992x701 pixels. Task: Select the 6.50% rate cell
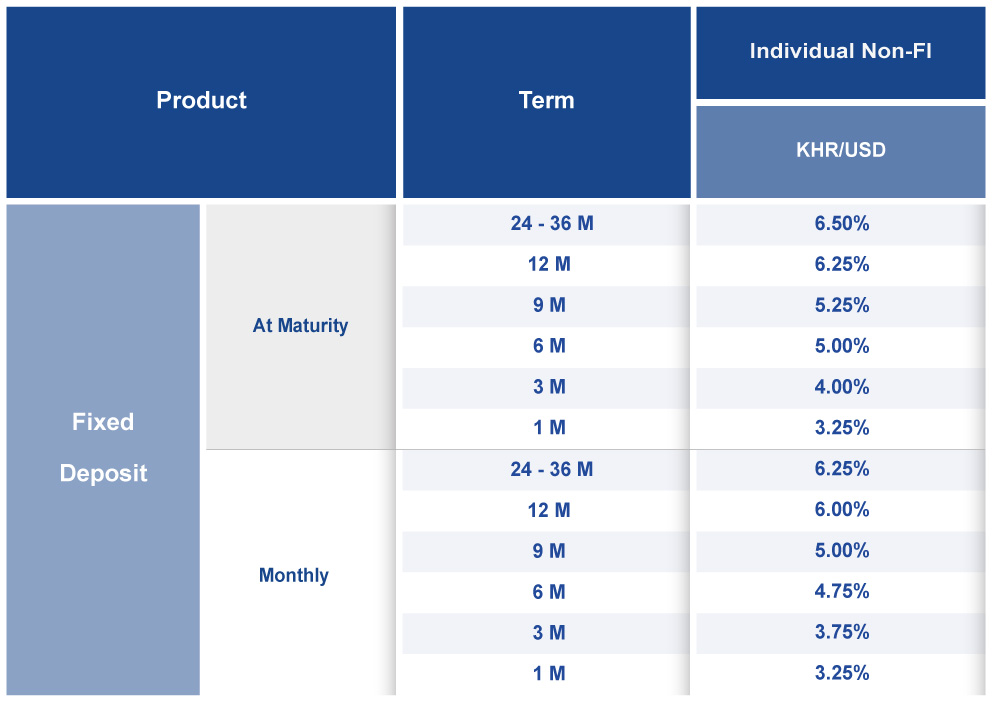pos(841,224)
